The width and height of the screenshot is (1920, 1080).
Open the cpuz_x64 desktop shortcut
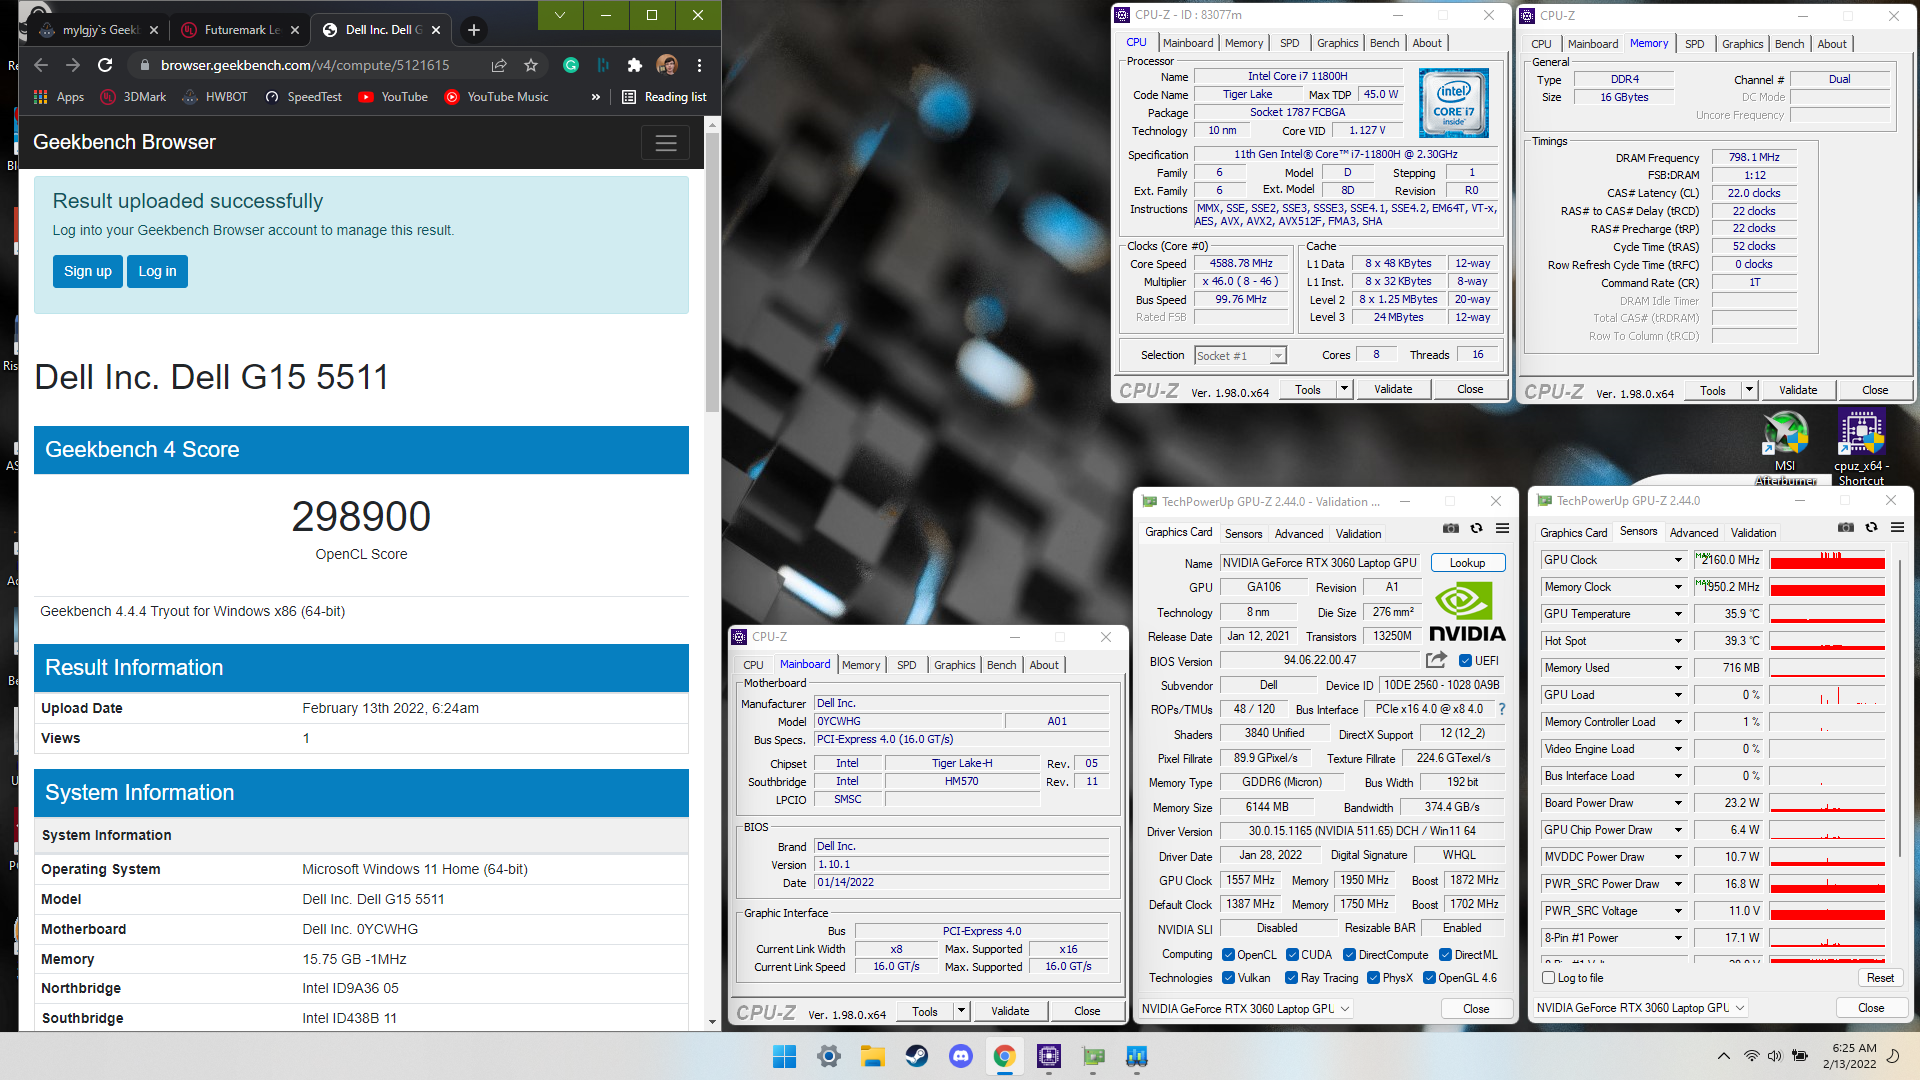click(1861, 448)
